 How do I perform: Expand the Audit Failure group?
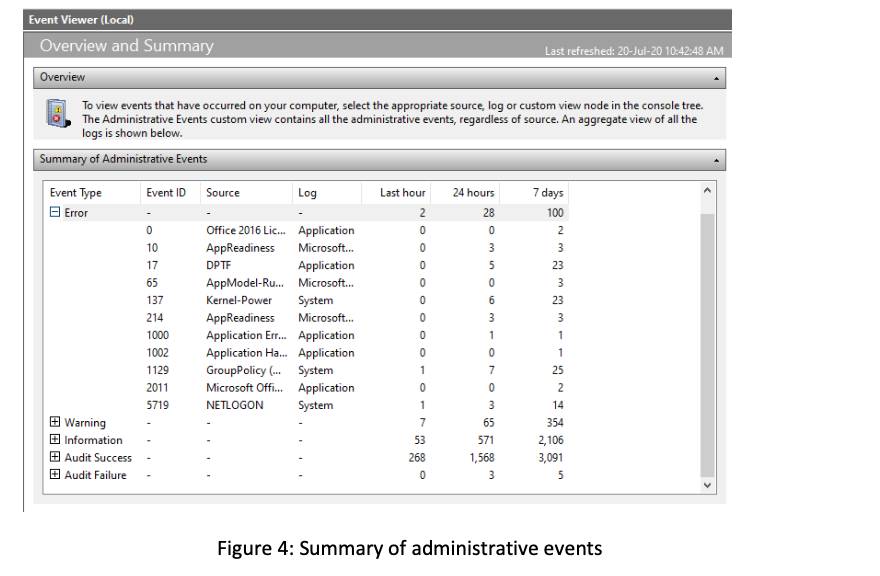click(x=55, y=474)
